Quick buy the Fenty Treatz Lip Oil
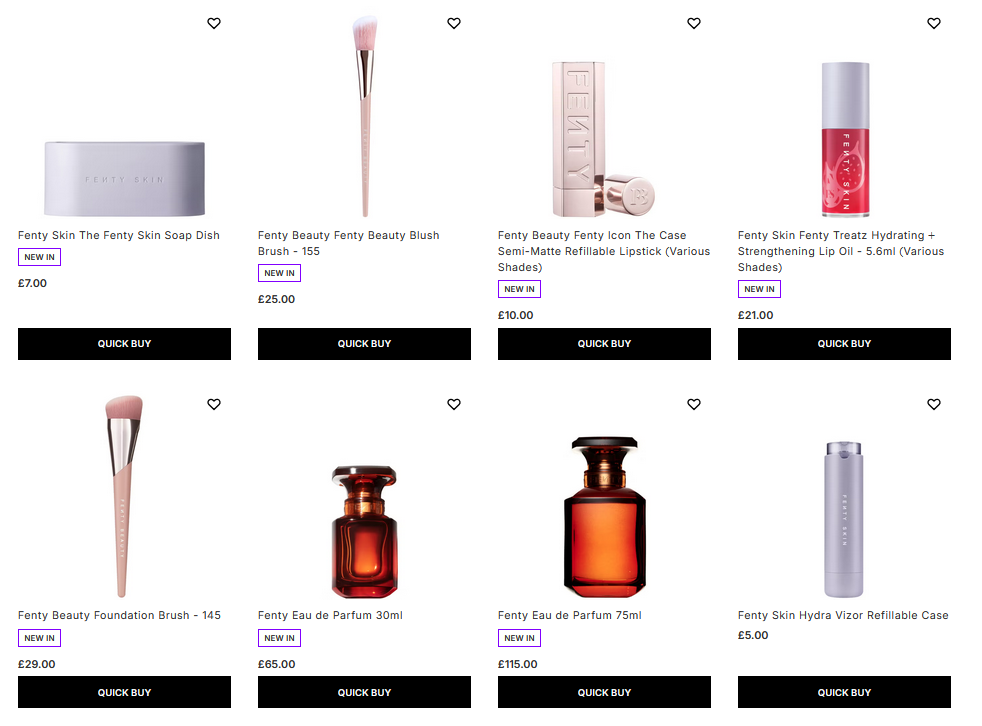This screenshot has height=726, width=982. pos(844,343)
